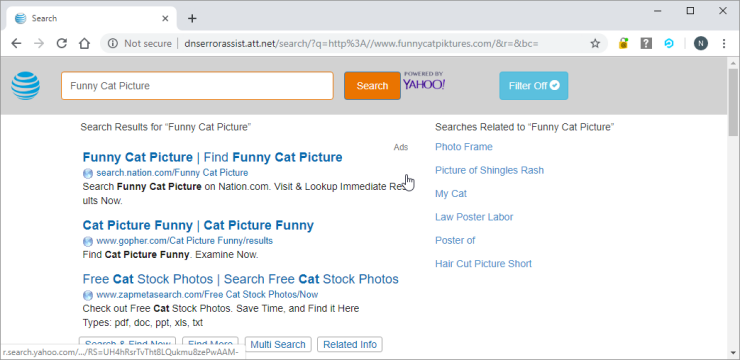The image size is (740, 360).
Task: Reload the current page
Action: coord(61,43)
